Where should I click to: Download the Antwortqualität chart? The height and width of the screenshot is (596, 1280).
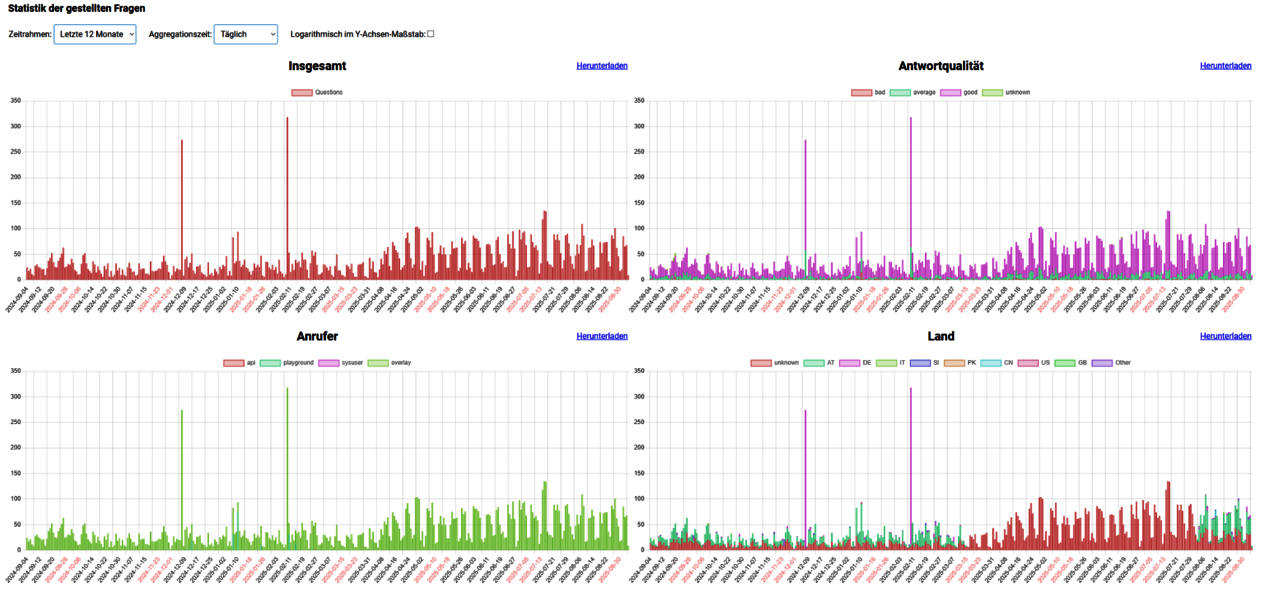pos(1225,66)
